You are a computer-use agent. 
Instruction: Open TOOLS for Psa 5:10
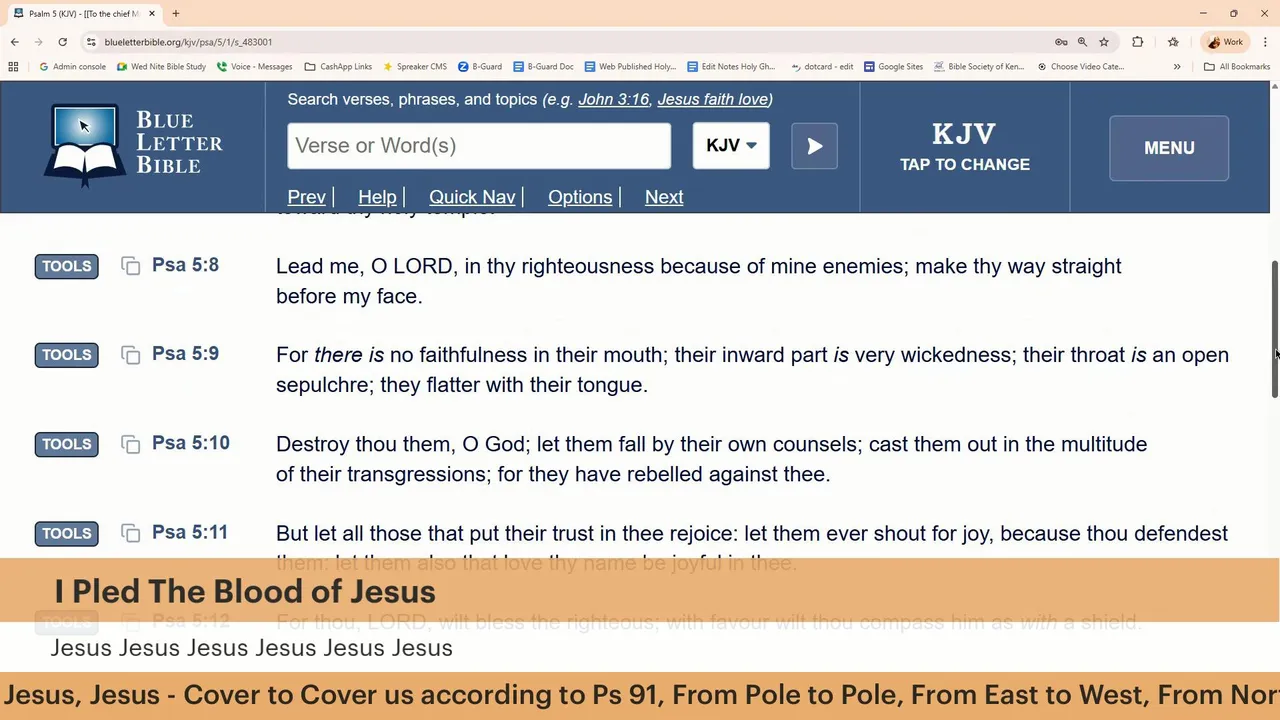coord(67,444)
